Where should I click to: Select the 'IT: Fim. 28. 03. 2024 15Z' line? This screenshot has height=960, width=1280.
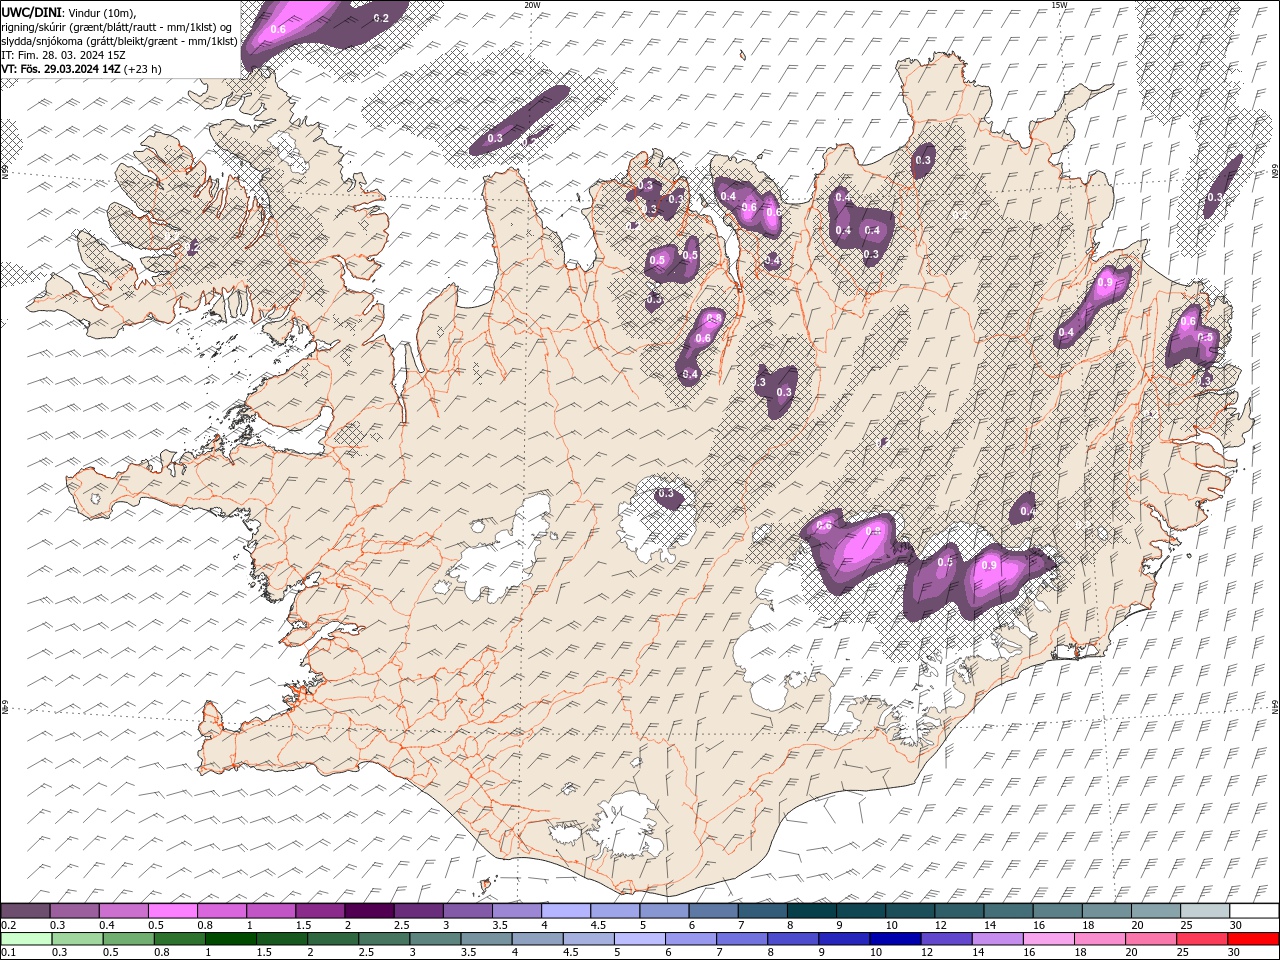63,55
